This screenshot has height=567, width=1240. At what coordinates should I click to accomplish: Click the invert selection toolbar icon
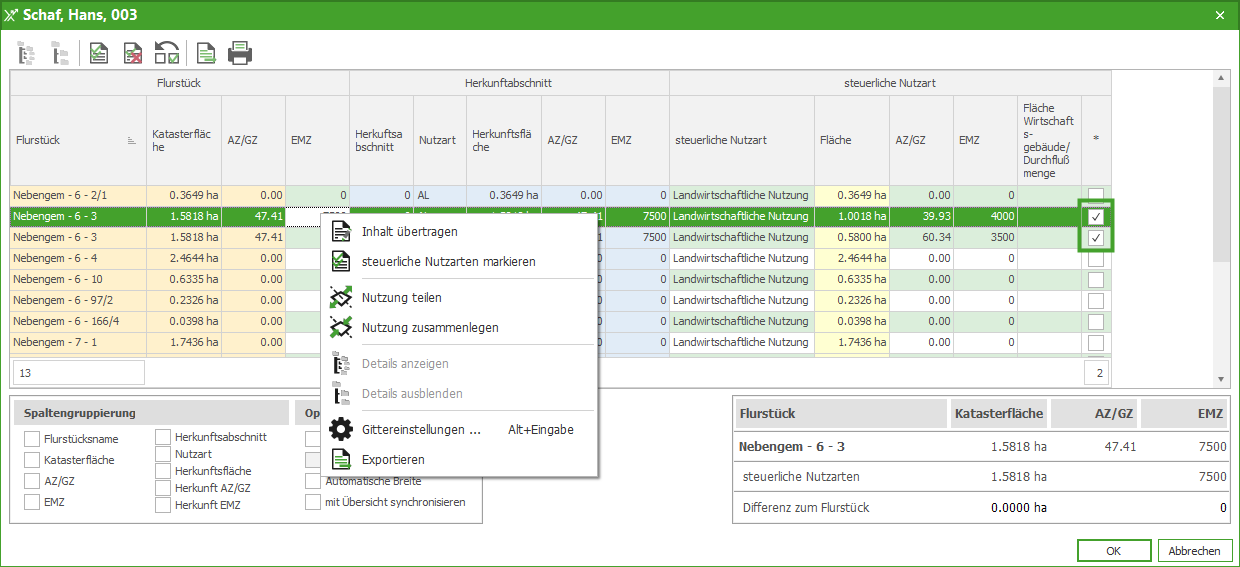(167, 52)
